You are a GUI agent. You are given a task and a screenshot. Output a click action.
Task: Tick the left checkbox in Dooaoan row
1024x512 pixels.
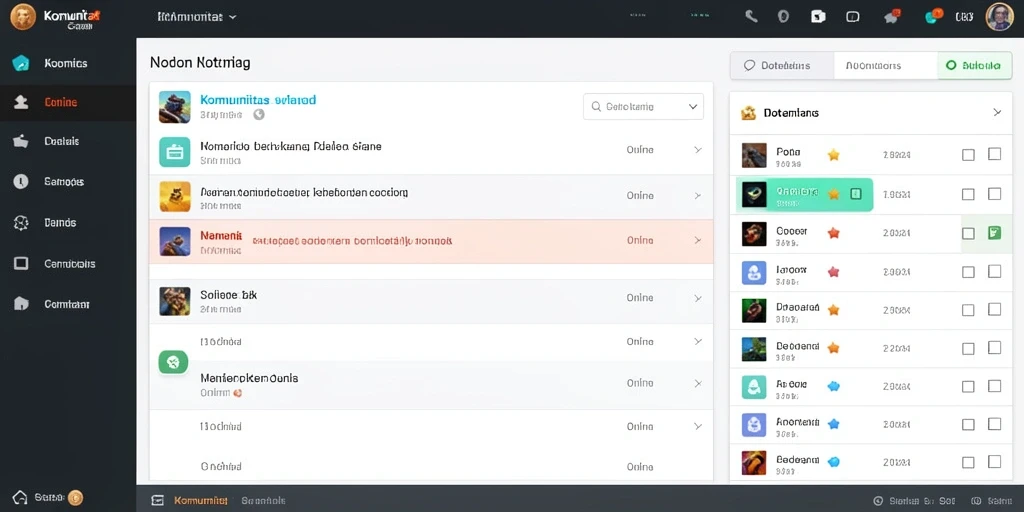click(x=968, y=310)
